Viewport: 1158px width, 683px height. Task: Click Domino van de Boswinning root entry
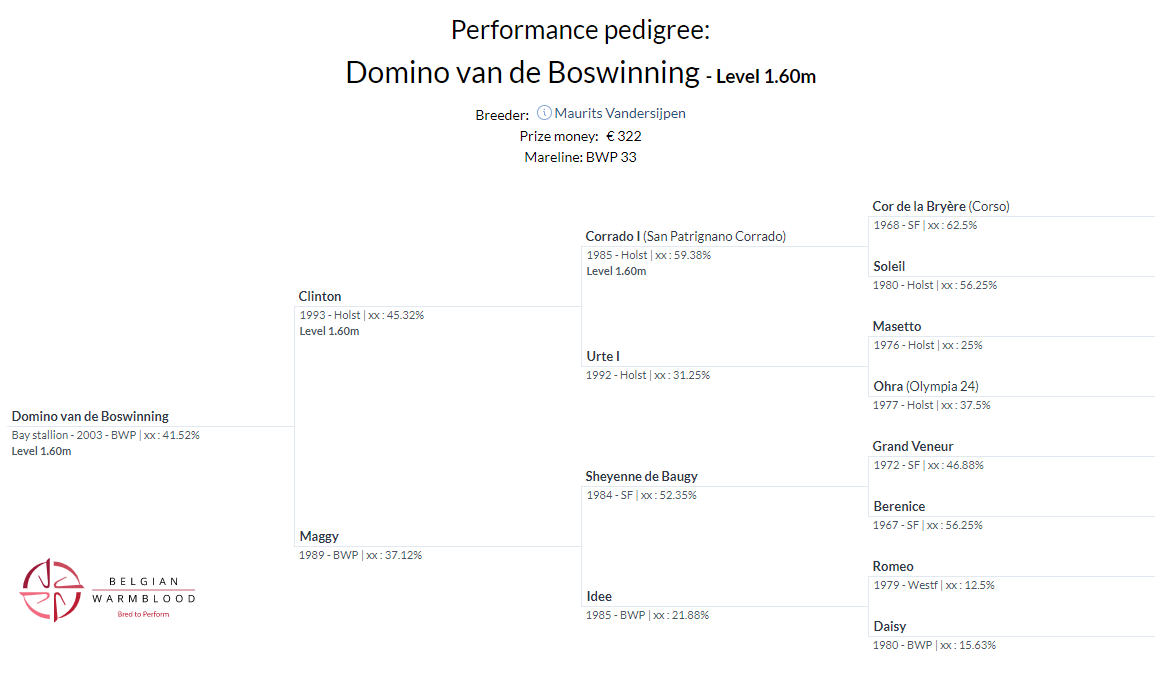click(x=90, y=417)
